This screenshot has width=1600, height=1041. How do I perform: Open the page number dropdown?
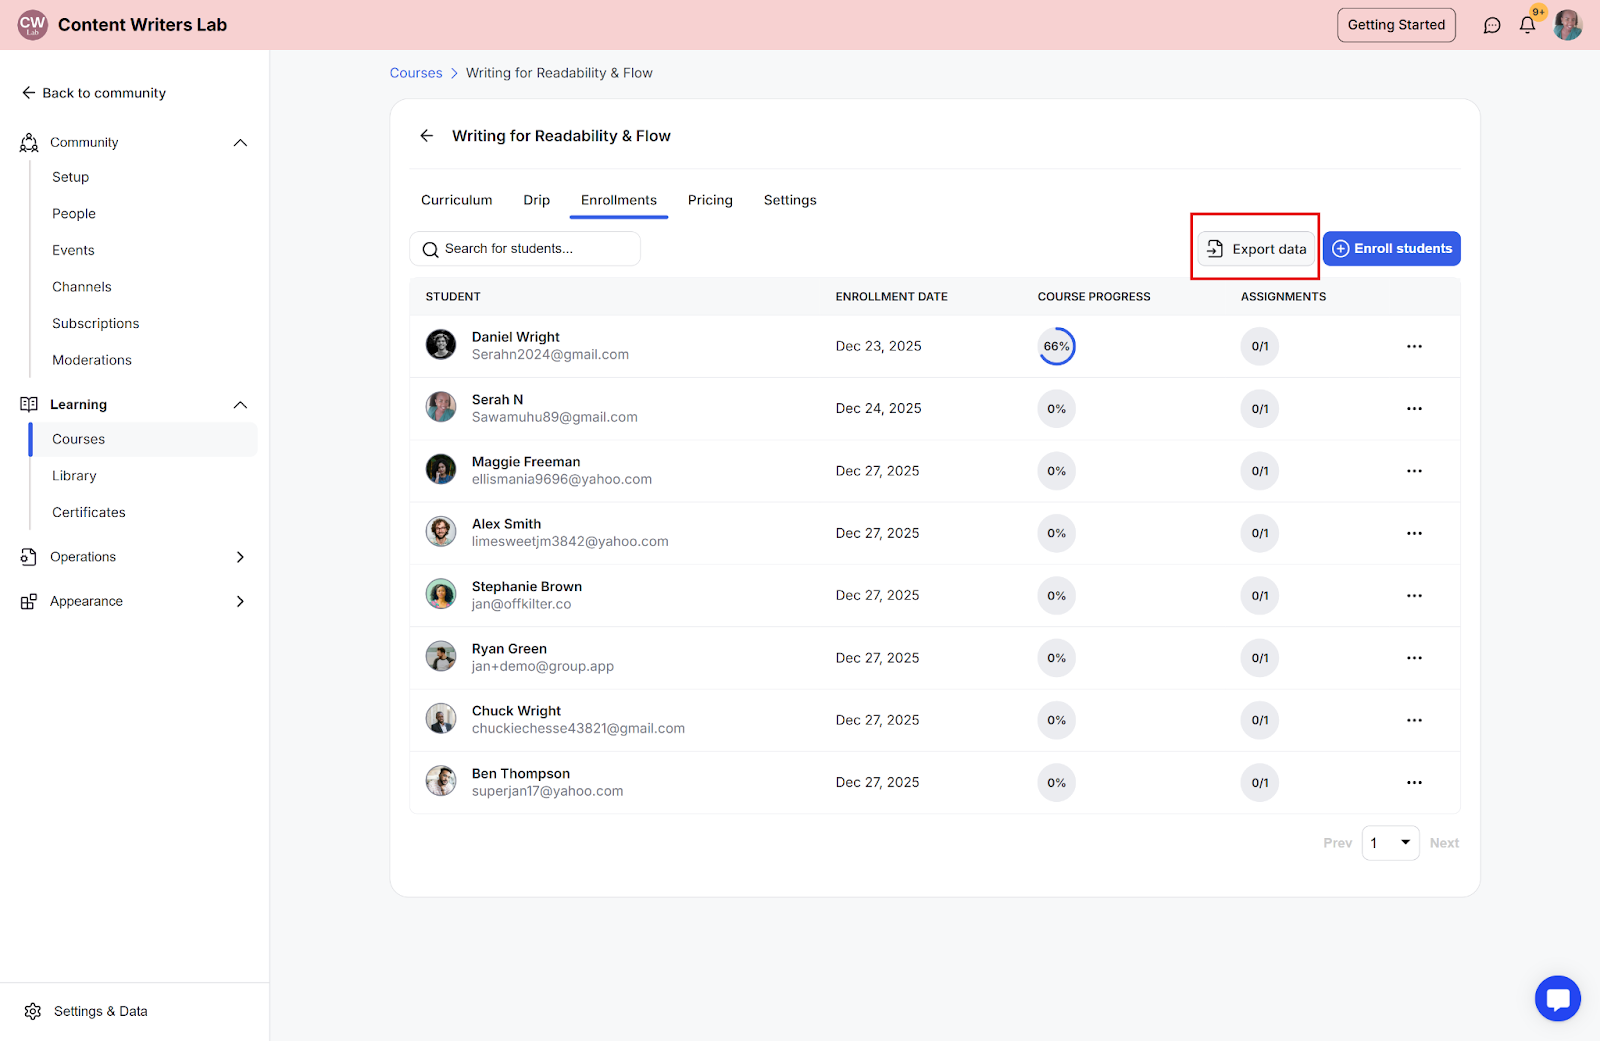[x=1390, y=843]
